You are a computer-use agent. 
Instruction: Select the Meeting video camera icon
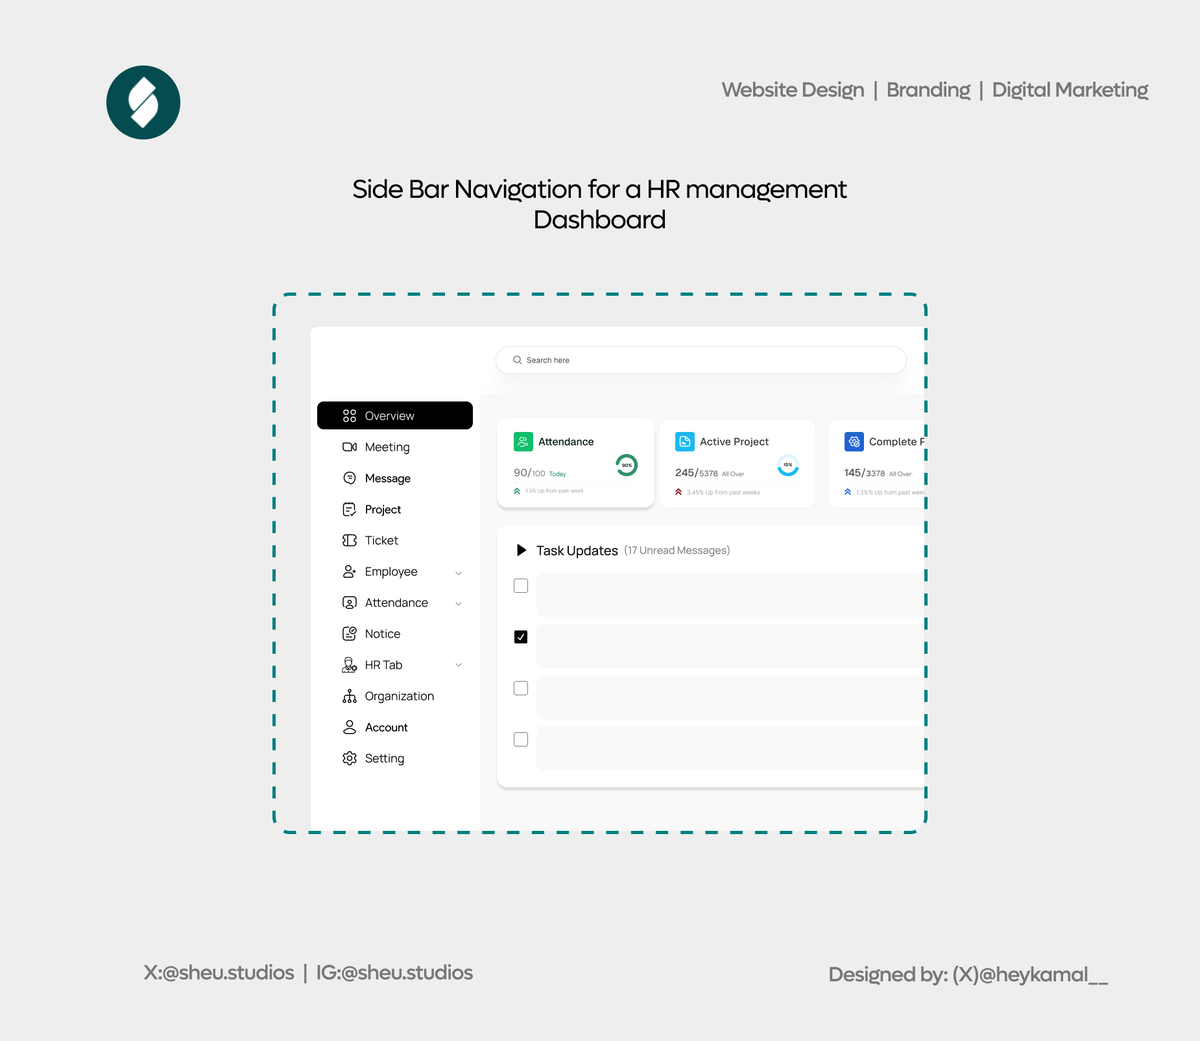tap(349, 447)
